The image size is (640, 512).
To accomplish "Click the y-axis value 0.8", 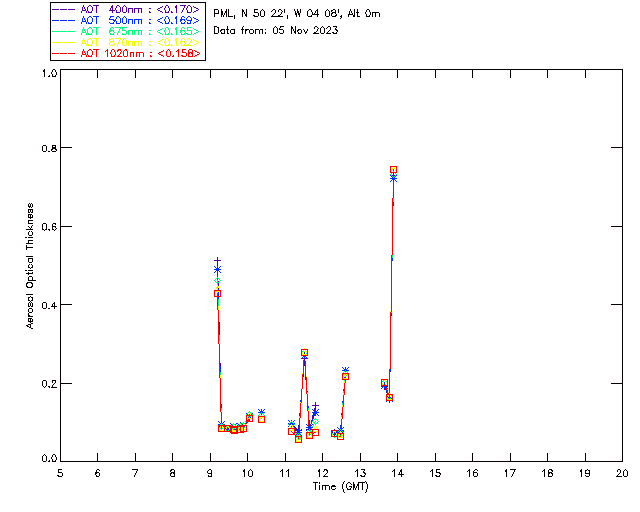I will point(49,148).
